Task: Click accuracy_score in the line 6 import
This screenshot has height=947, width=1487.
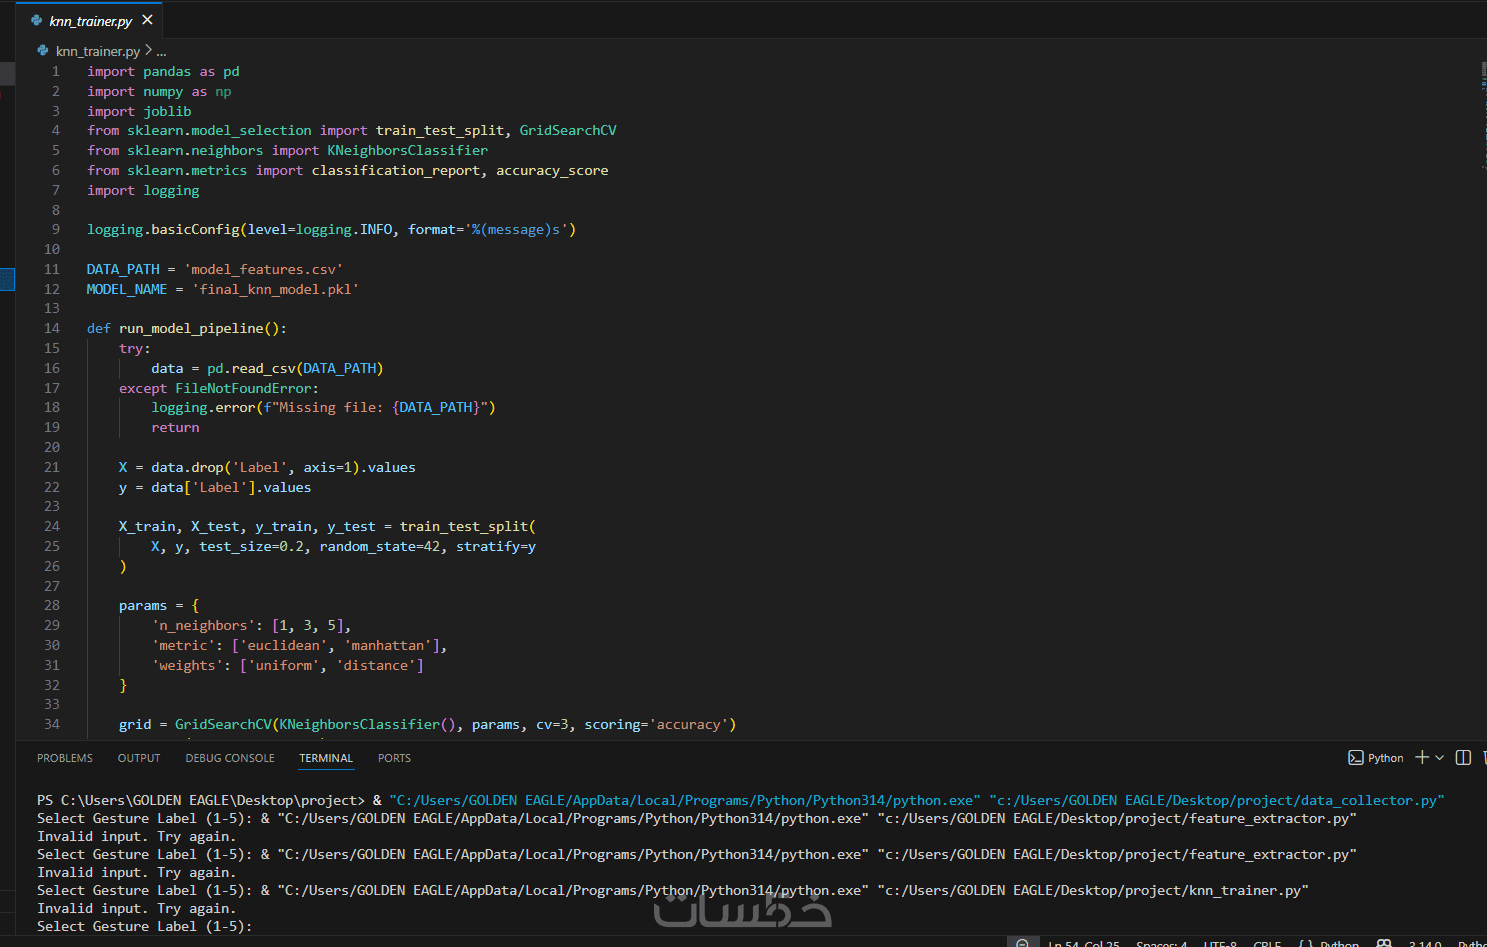Action: [552, 170]
